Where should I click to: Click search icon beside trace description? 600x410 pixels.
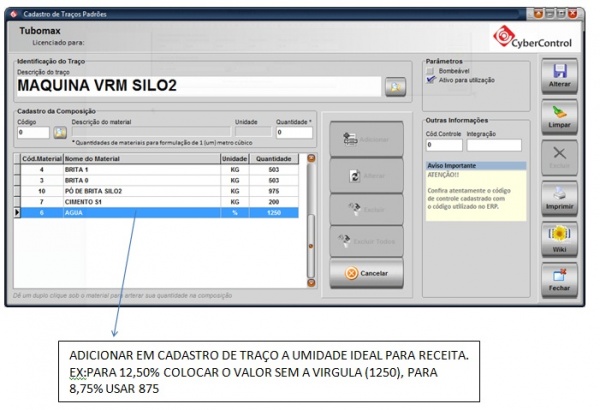pyautogui.click(x=397, y=87)
